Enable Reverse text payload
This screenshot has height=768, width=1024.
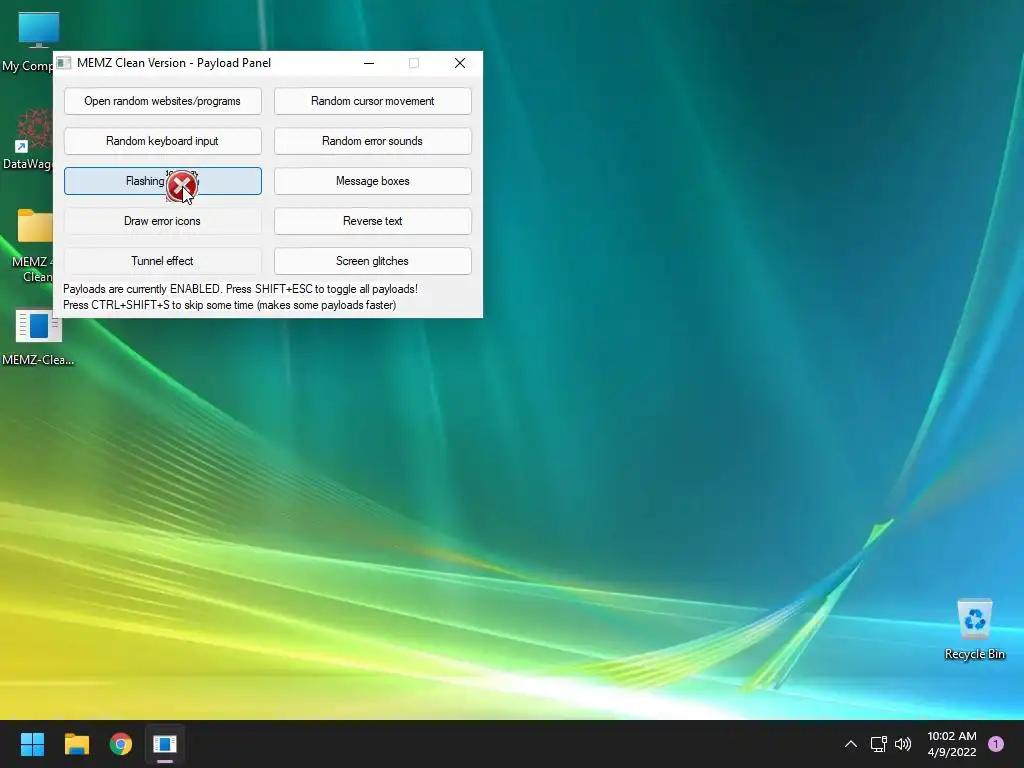click(372, 221)
